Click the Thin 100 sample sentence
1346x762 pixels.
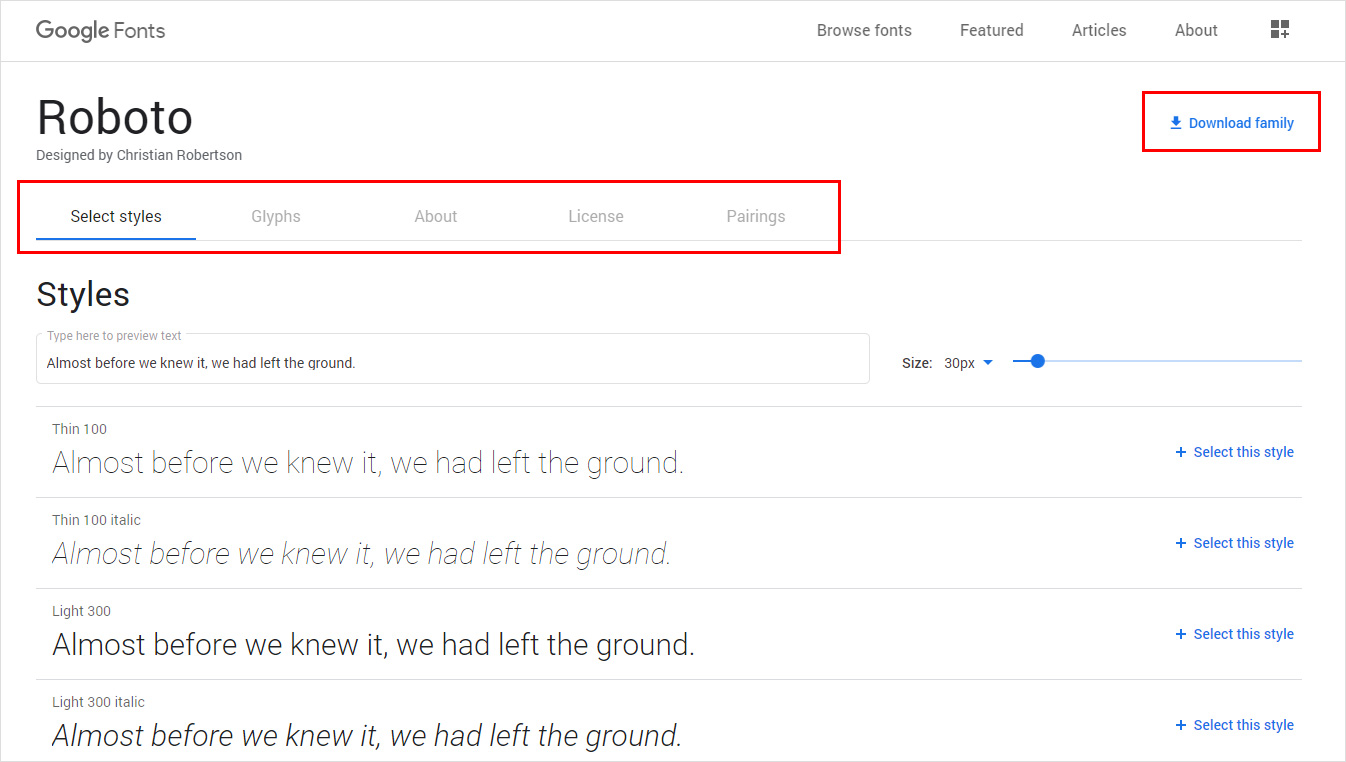(x=368, y=463)
